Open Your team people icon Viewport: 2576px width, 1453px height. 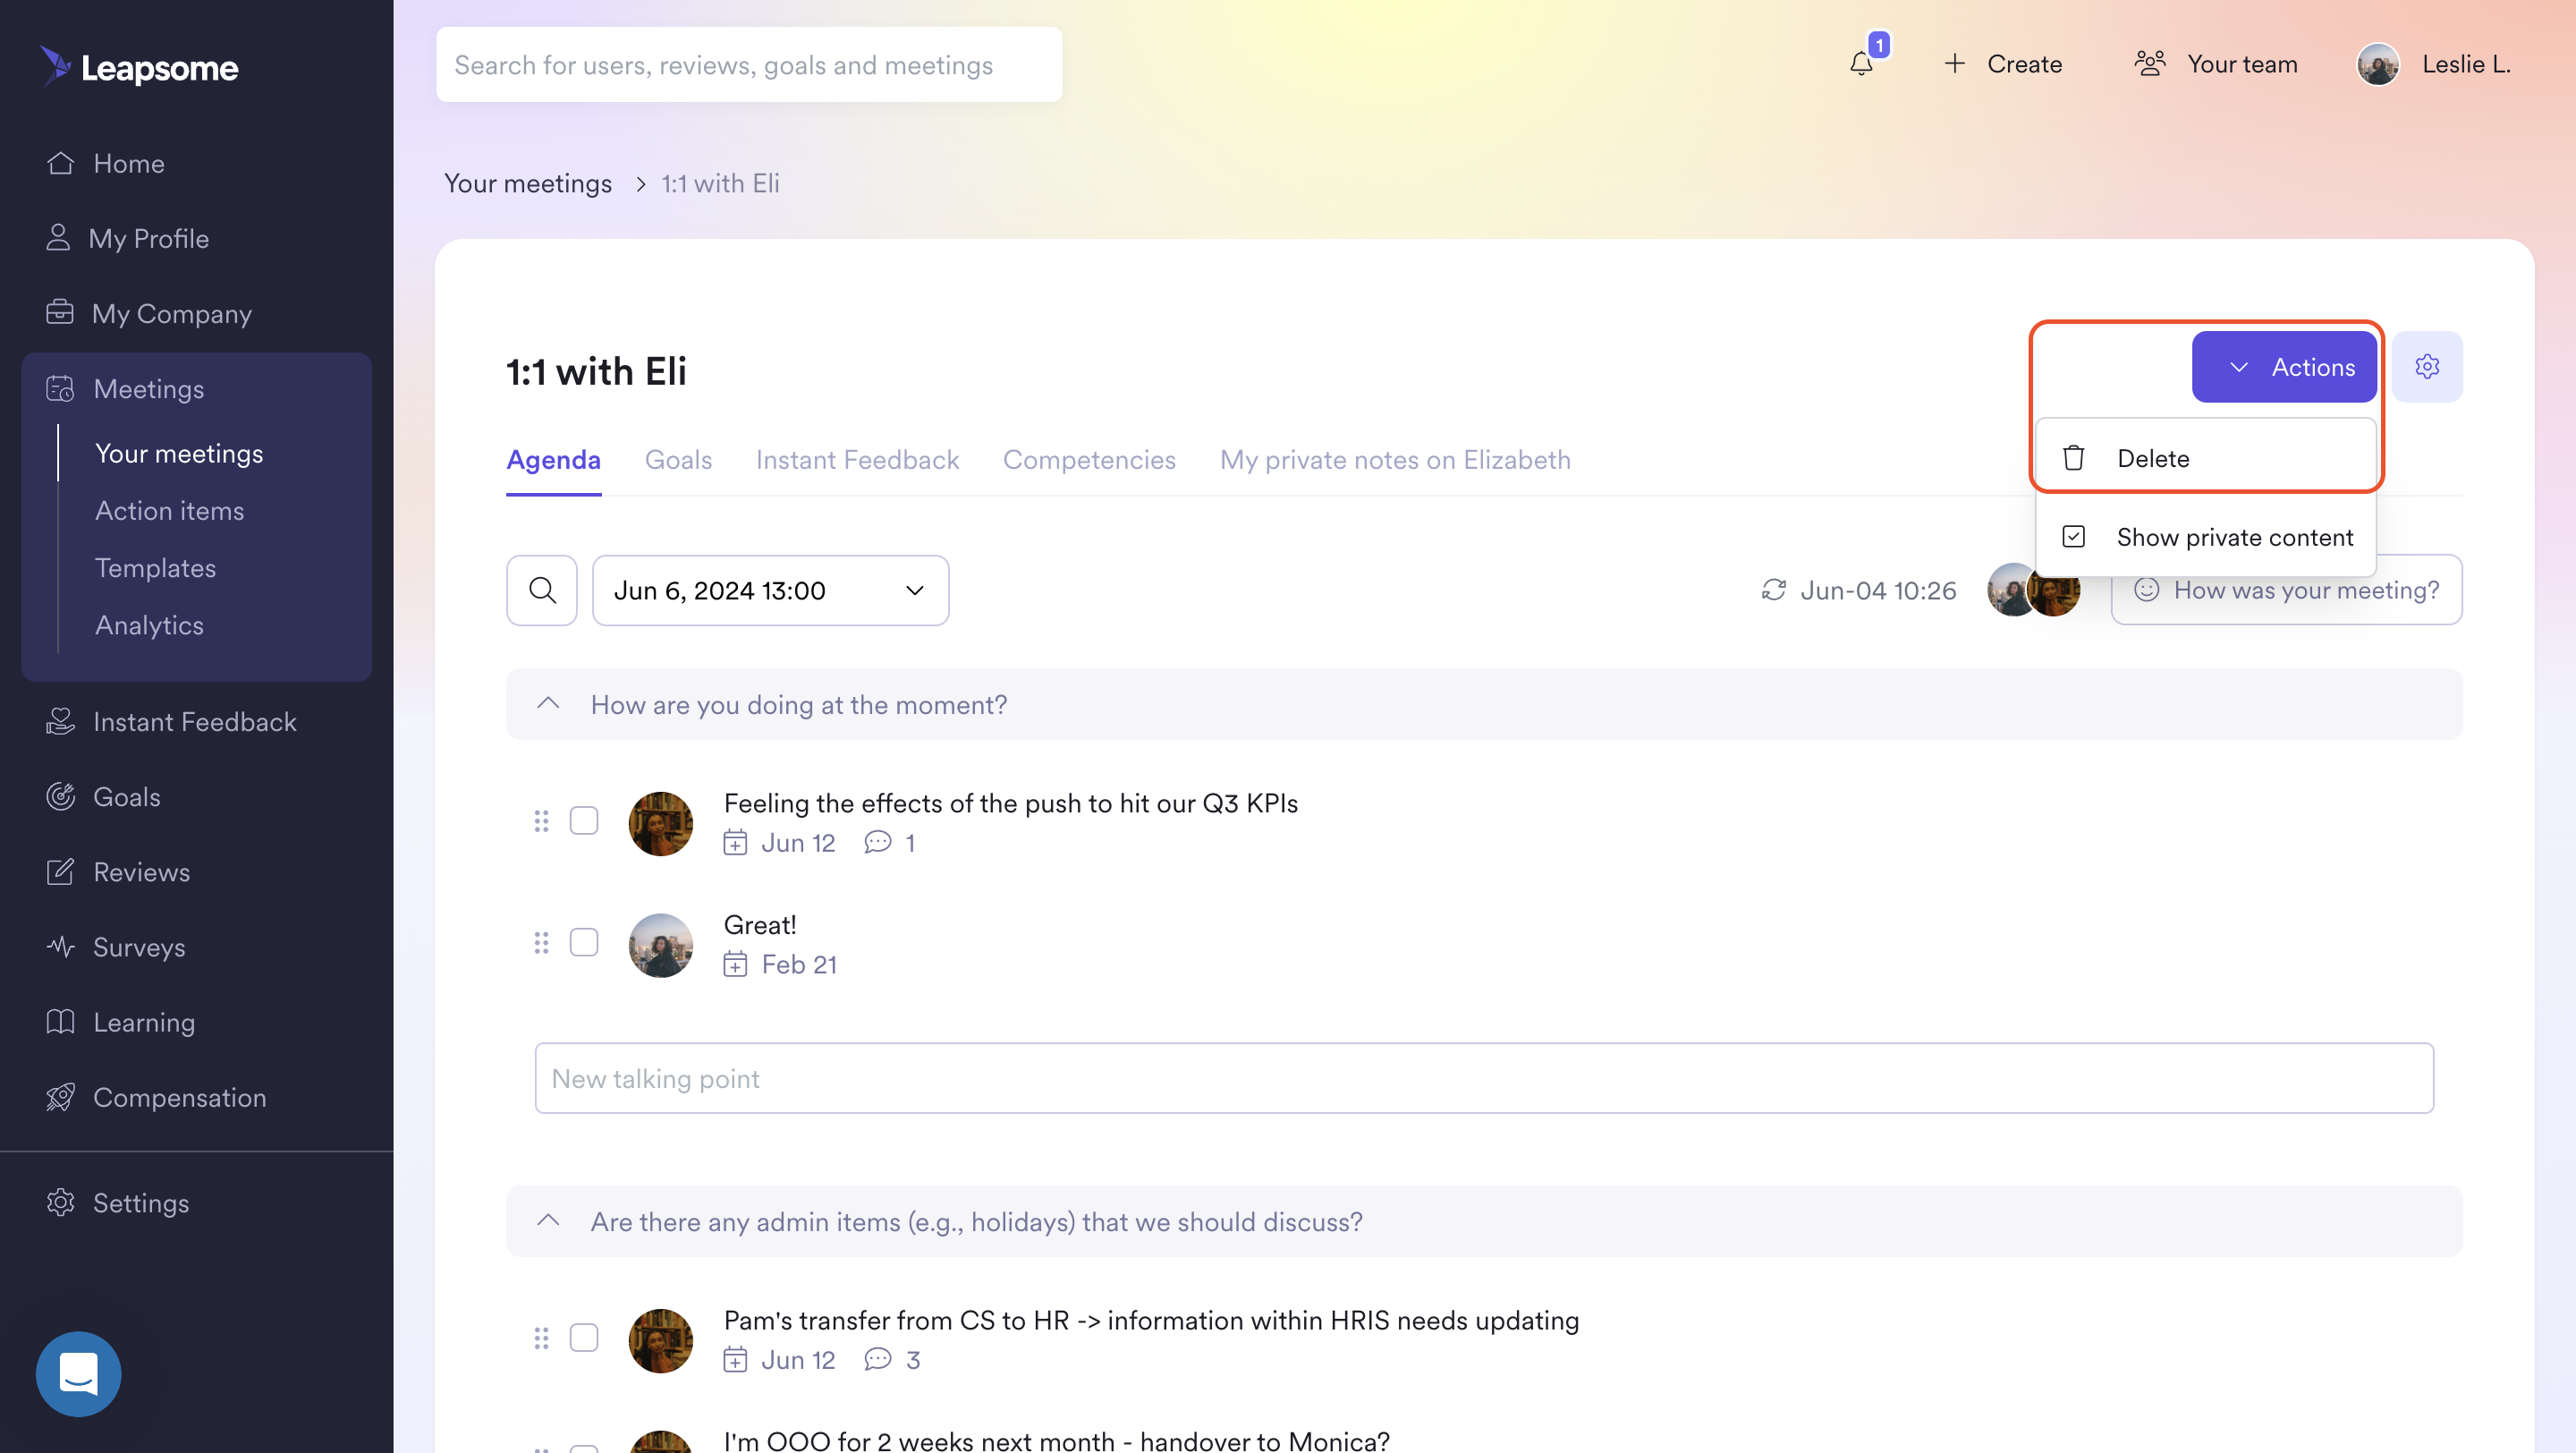point(2150,64)
